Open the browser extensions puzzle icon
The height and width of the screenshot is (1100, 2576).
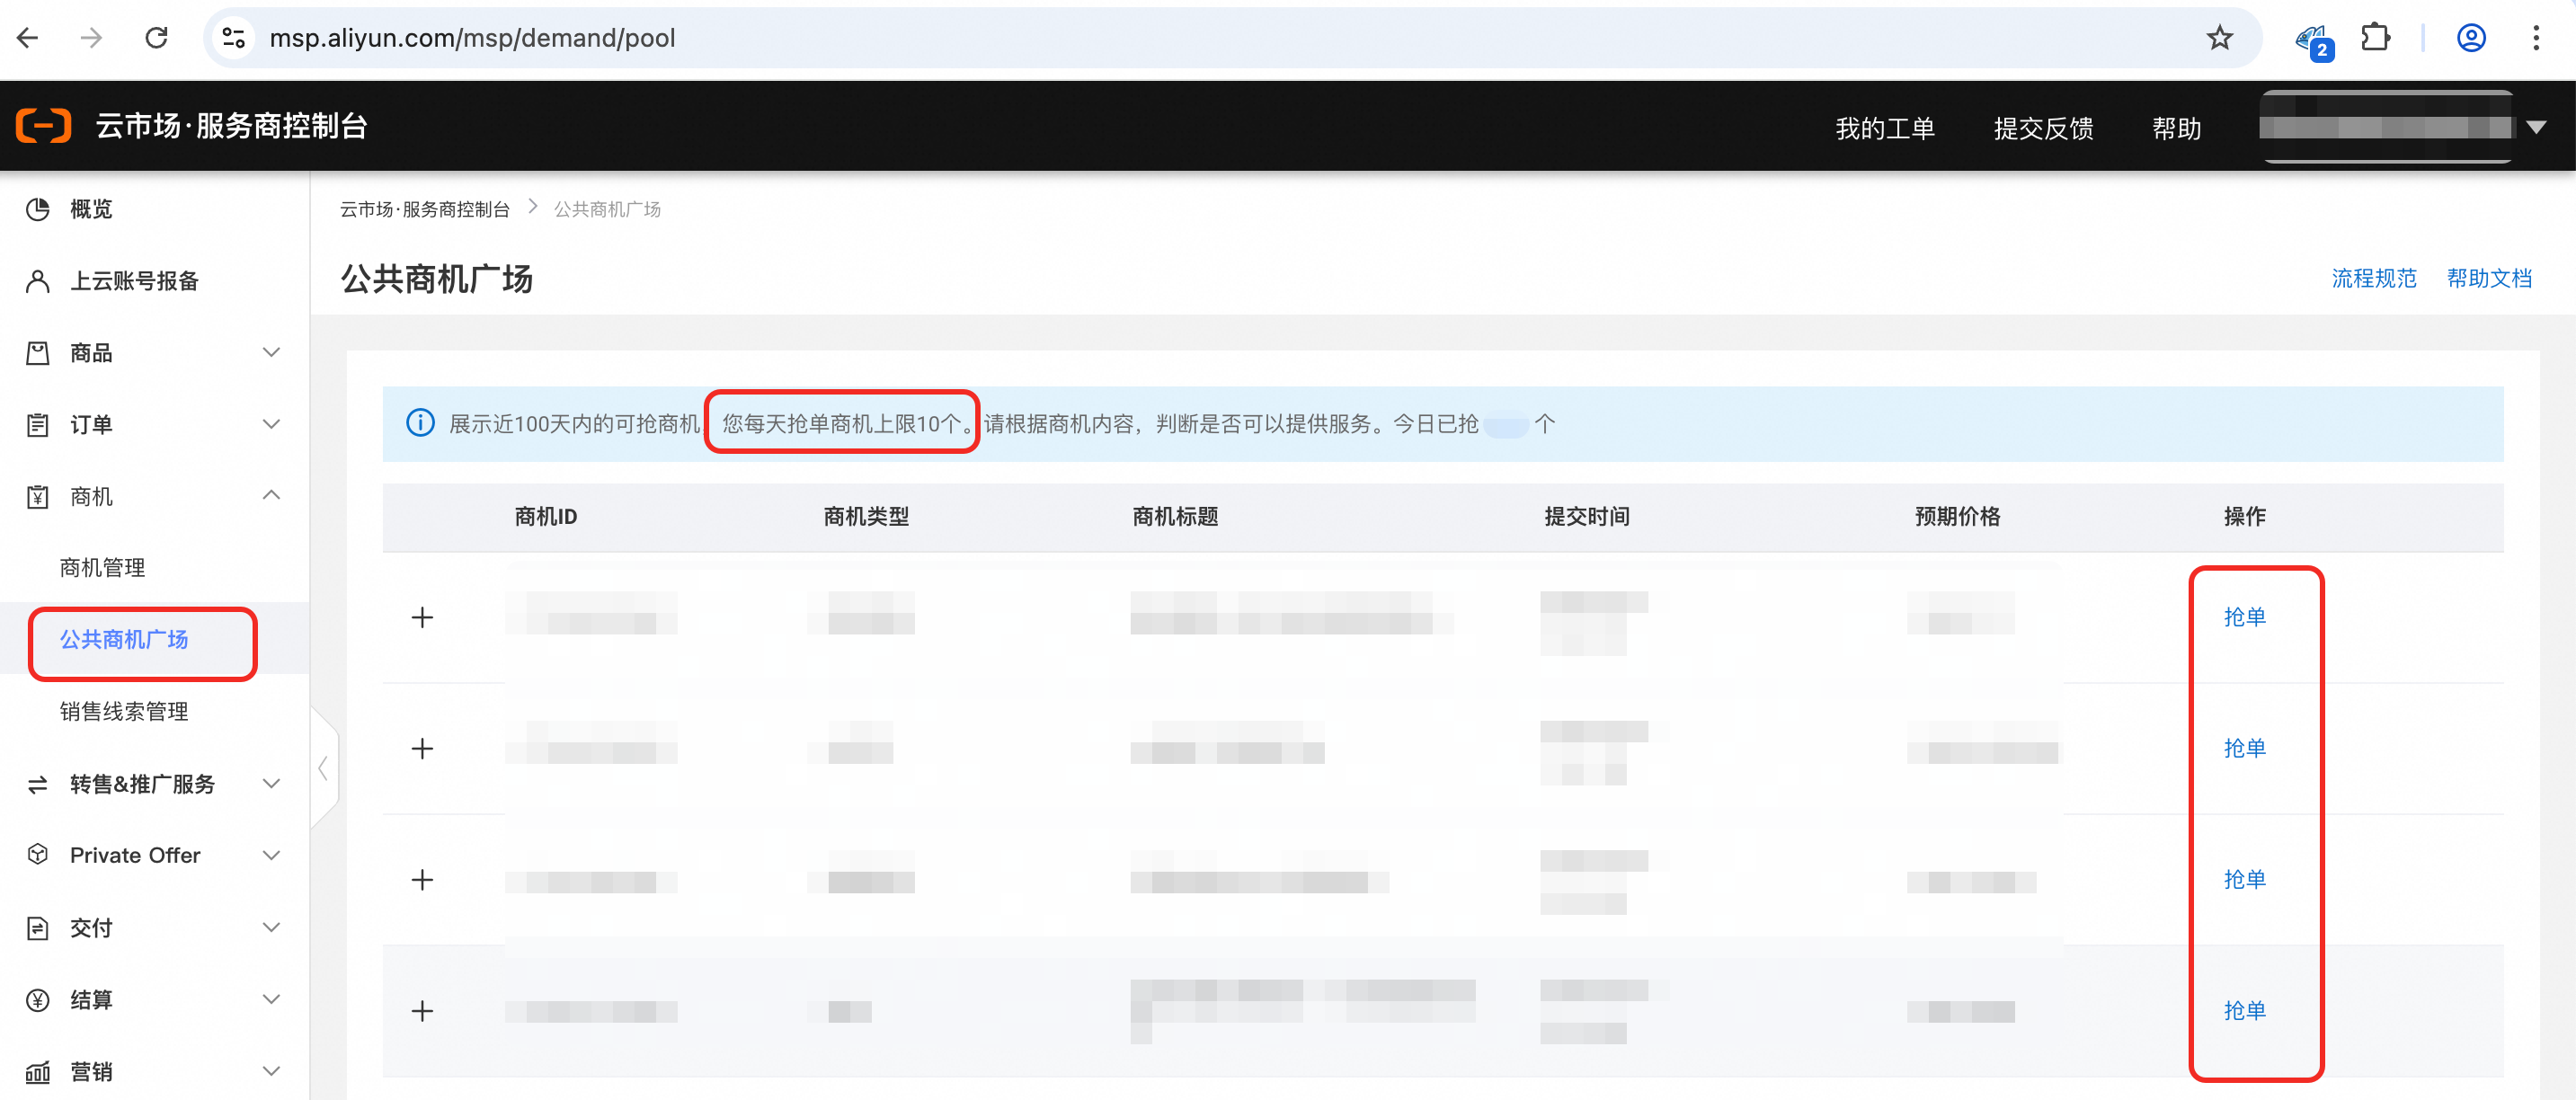pyautogui.click(x=2375, y=38)
